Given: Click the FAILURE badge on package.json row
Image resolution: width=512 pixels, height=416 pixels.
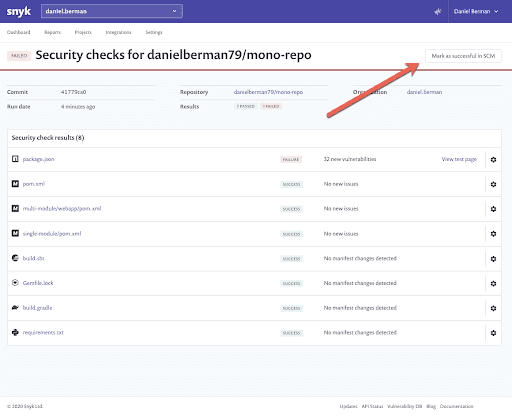Looking at the screenshot, I should 291,160.
